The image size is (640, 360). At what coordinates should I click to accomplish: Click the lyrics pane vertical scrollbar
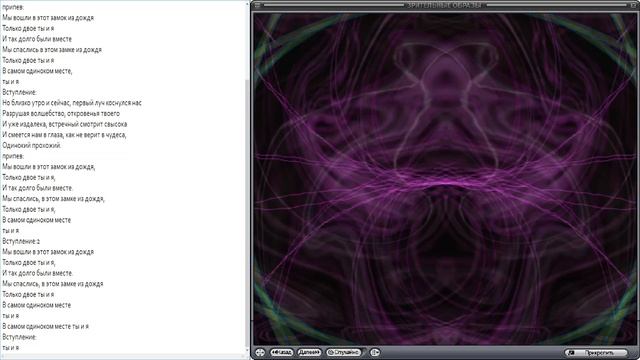247,178
